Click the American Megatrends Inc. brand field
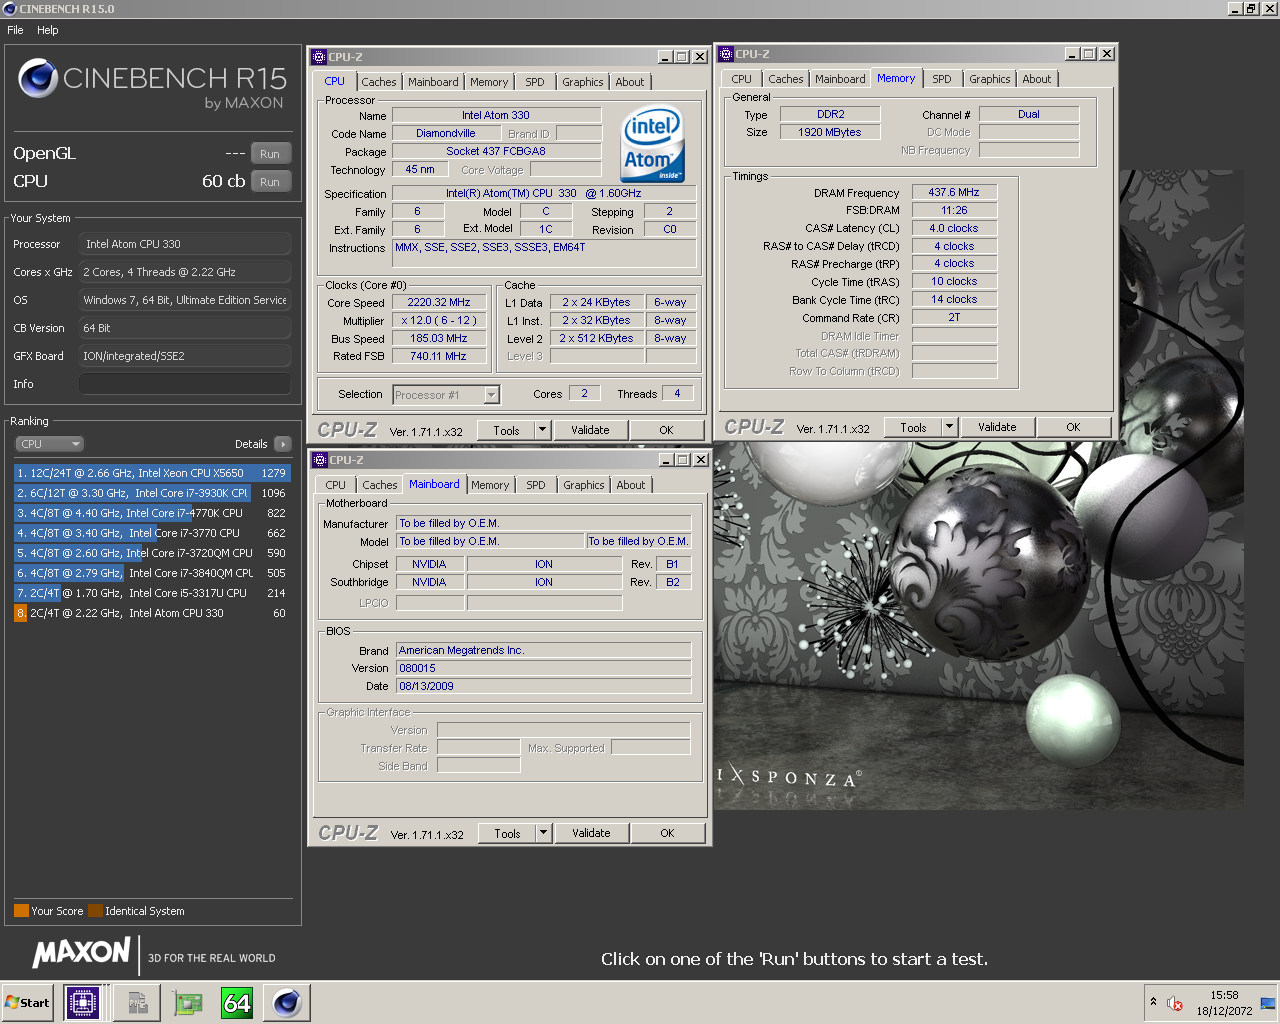 pyautogui.click(x=543, y=650)
